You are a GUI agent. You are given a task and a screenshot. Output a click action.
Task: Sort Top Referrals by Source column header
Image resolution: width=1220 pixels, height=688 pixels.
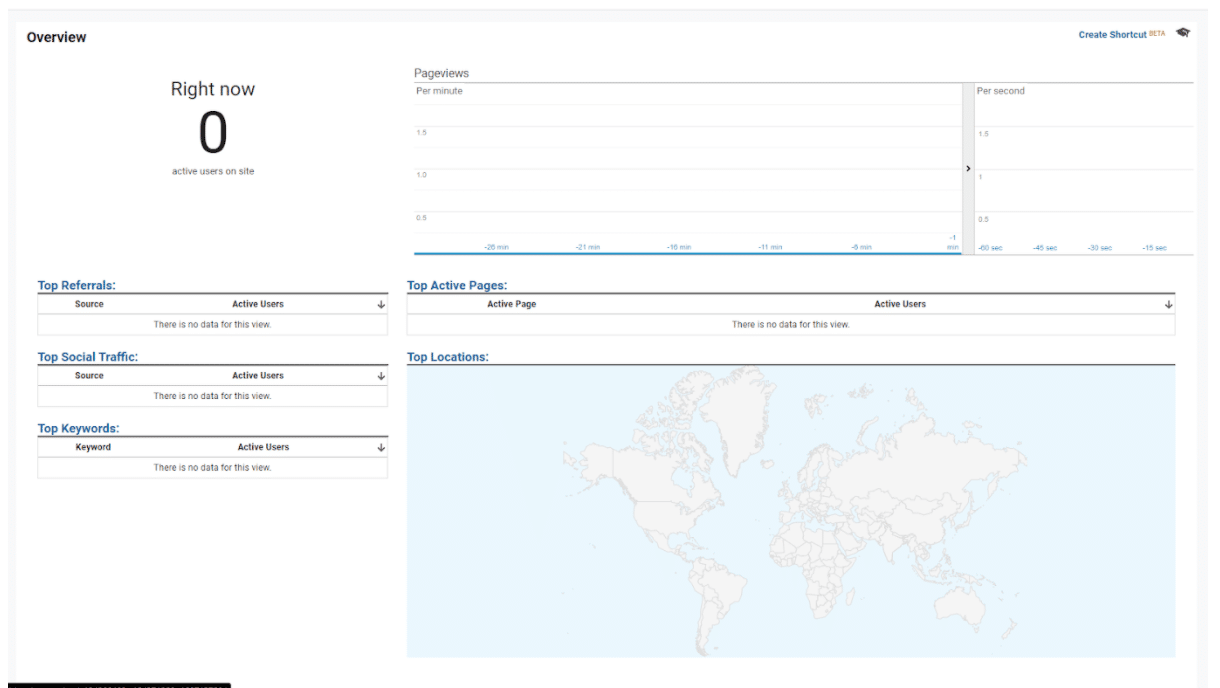[89, 304]
